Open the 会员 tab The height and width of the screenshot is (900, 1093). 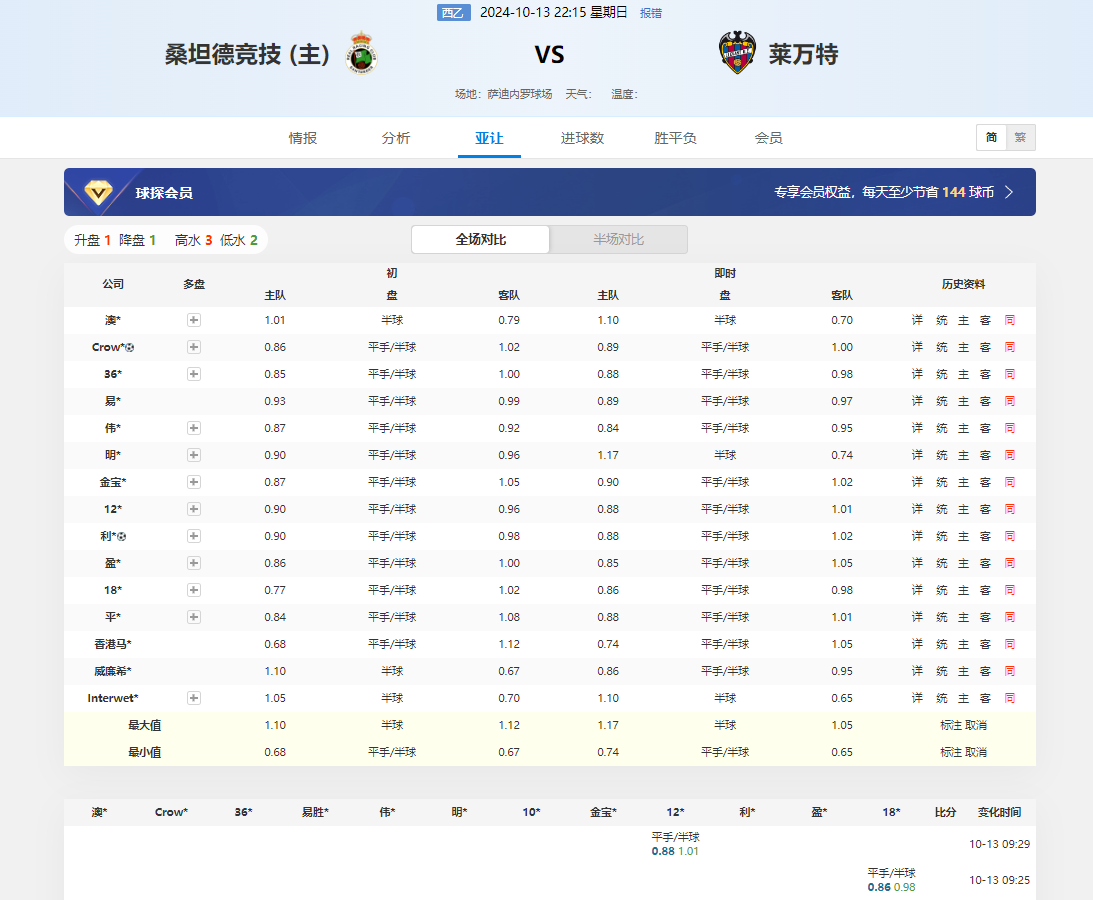tap(768, 138)
